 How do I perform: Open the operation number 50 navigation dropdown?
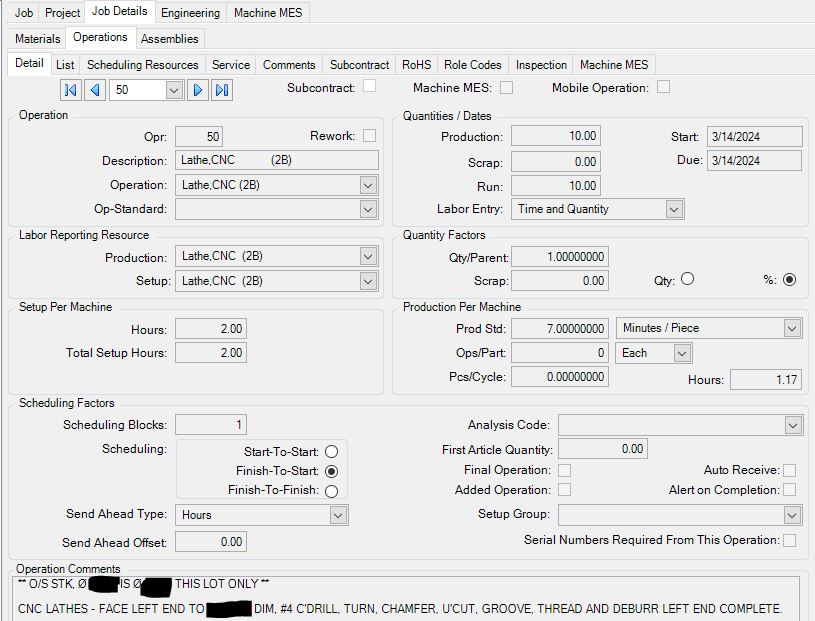pos(174,90)
